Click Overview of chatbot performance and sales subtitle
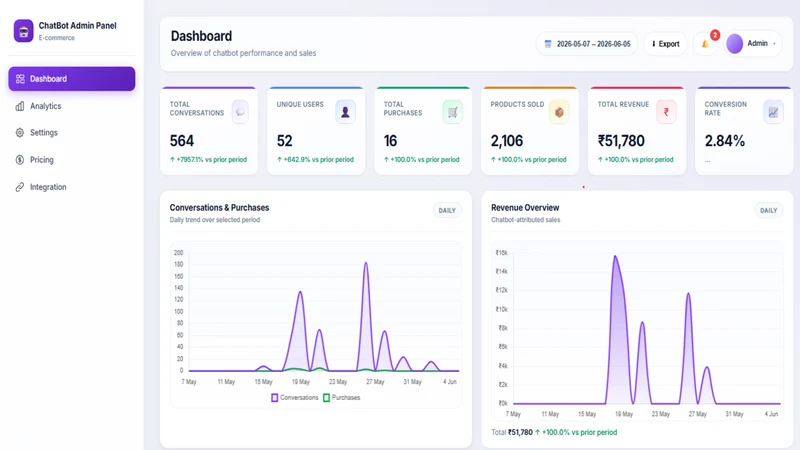Screen dimensions: 800x450 [243, 53]
